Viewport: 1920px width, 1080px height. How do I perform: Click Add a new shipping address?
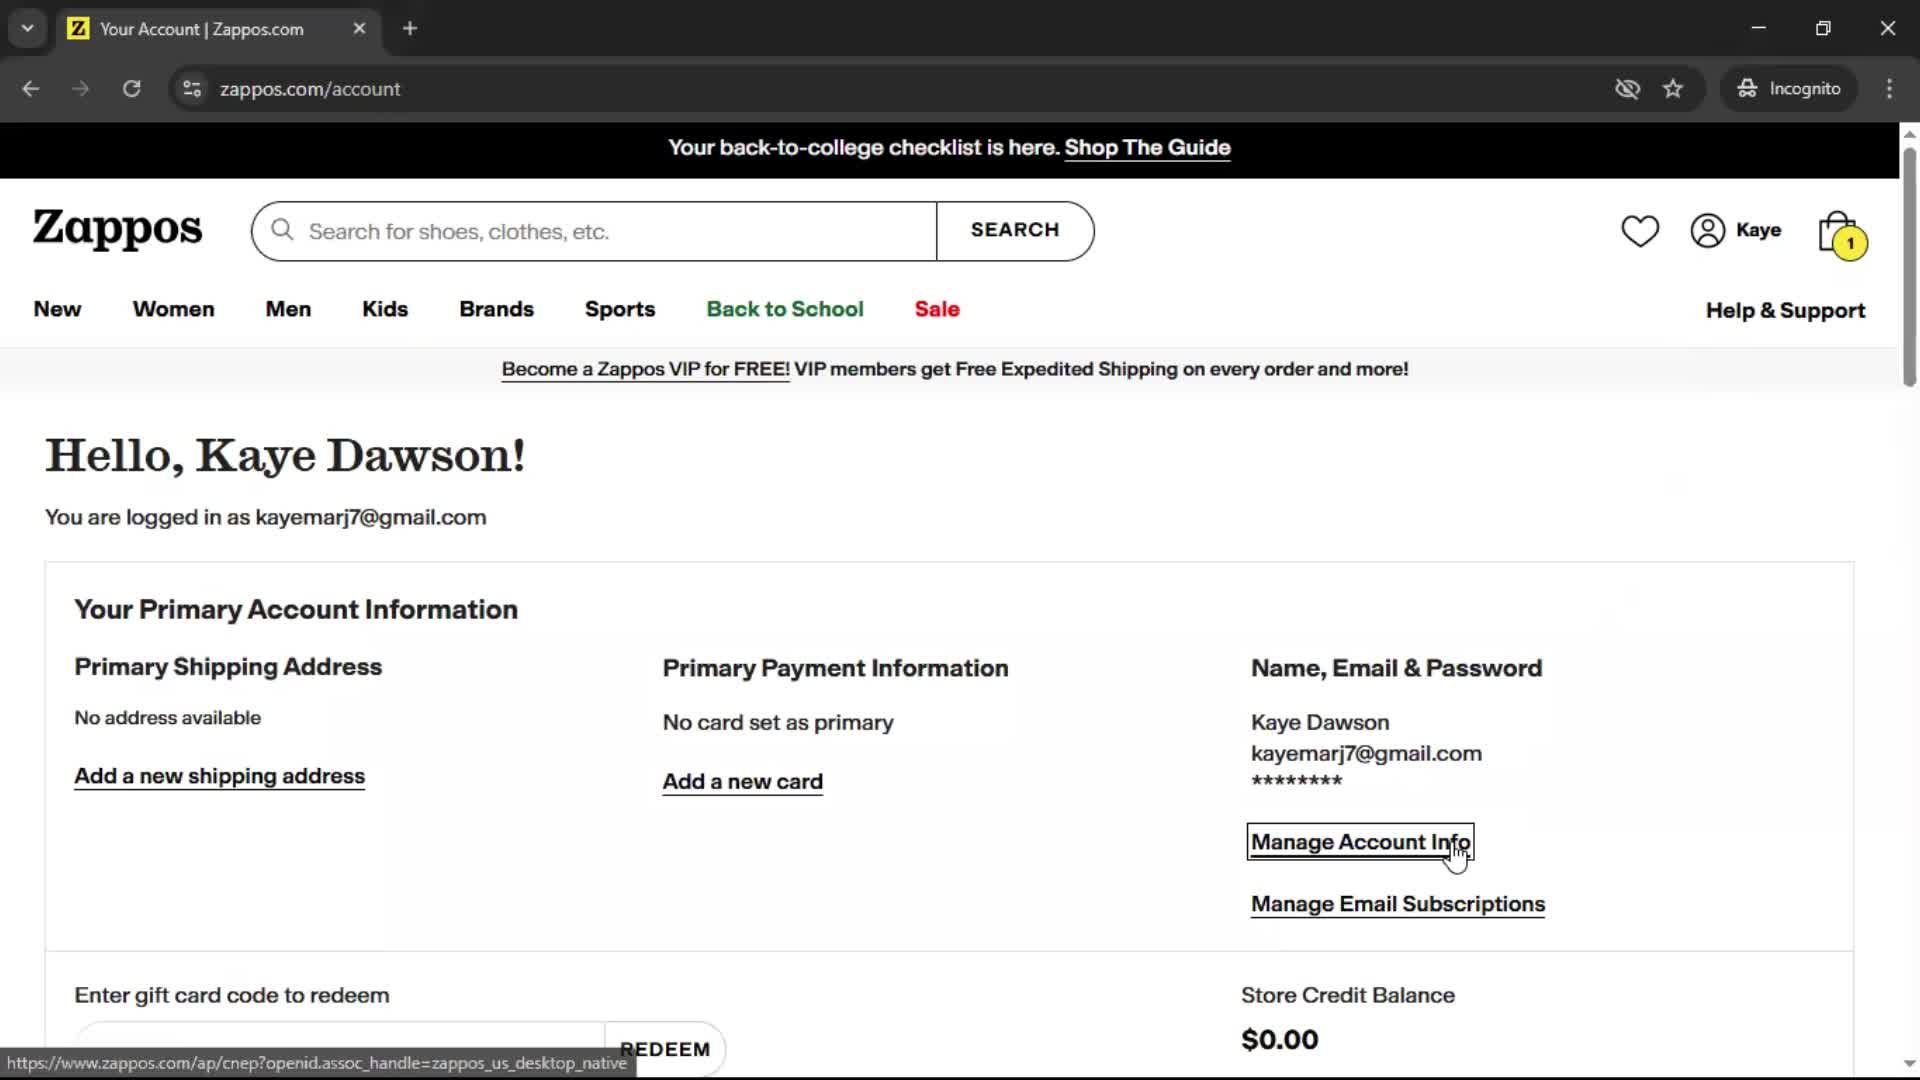219,777
